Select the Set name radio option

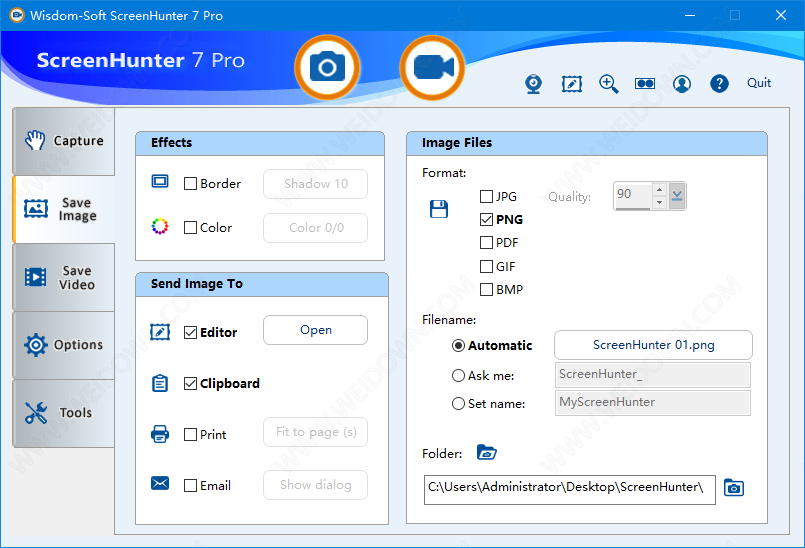458,404
